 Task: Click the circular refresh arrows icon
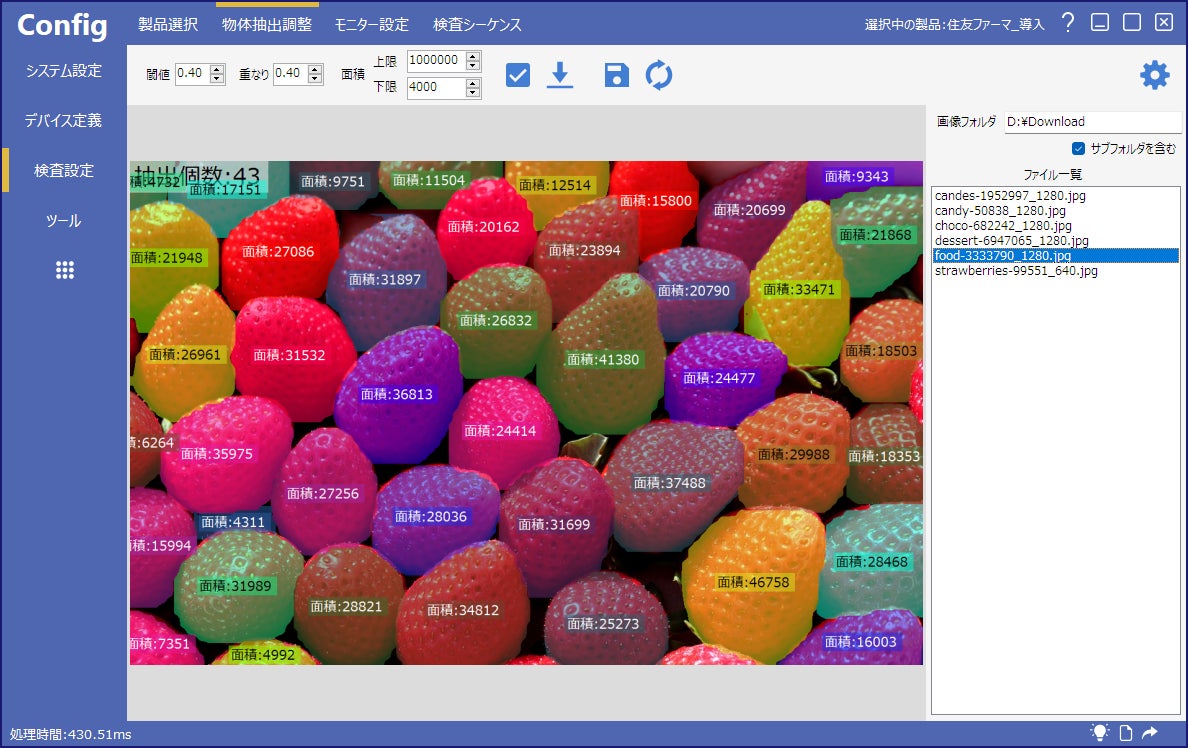(659, 75)
